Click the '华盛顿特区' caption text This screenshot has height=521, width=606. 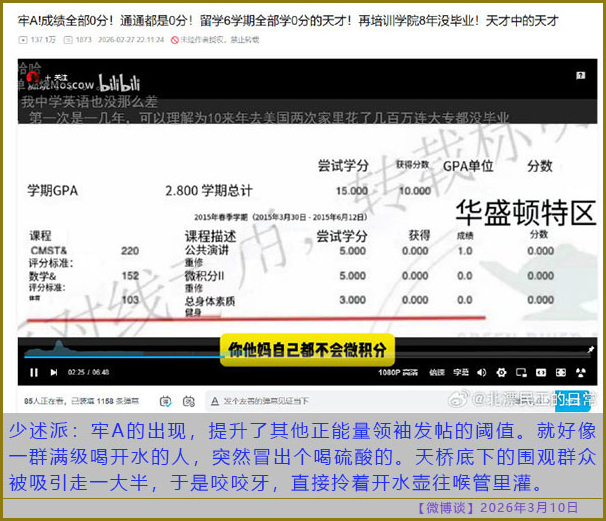[x=526, y=213]
